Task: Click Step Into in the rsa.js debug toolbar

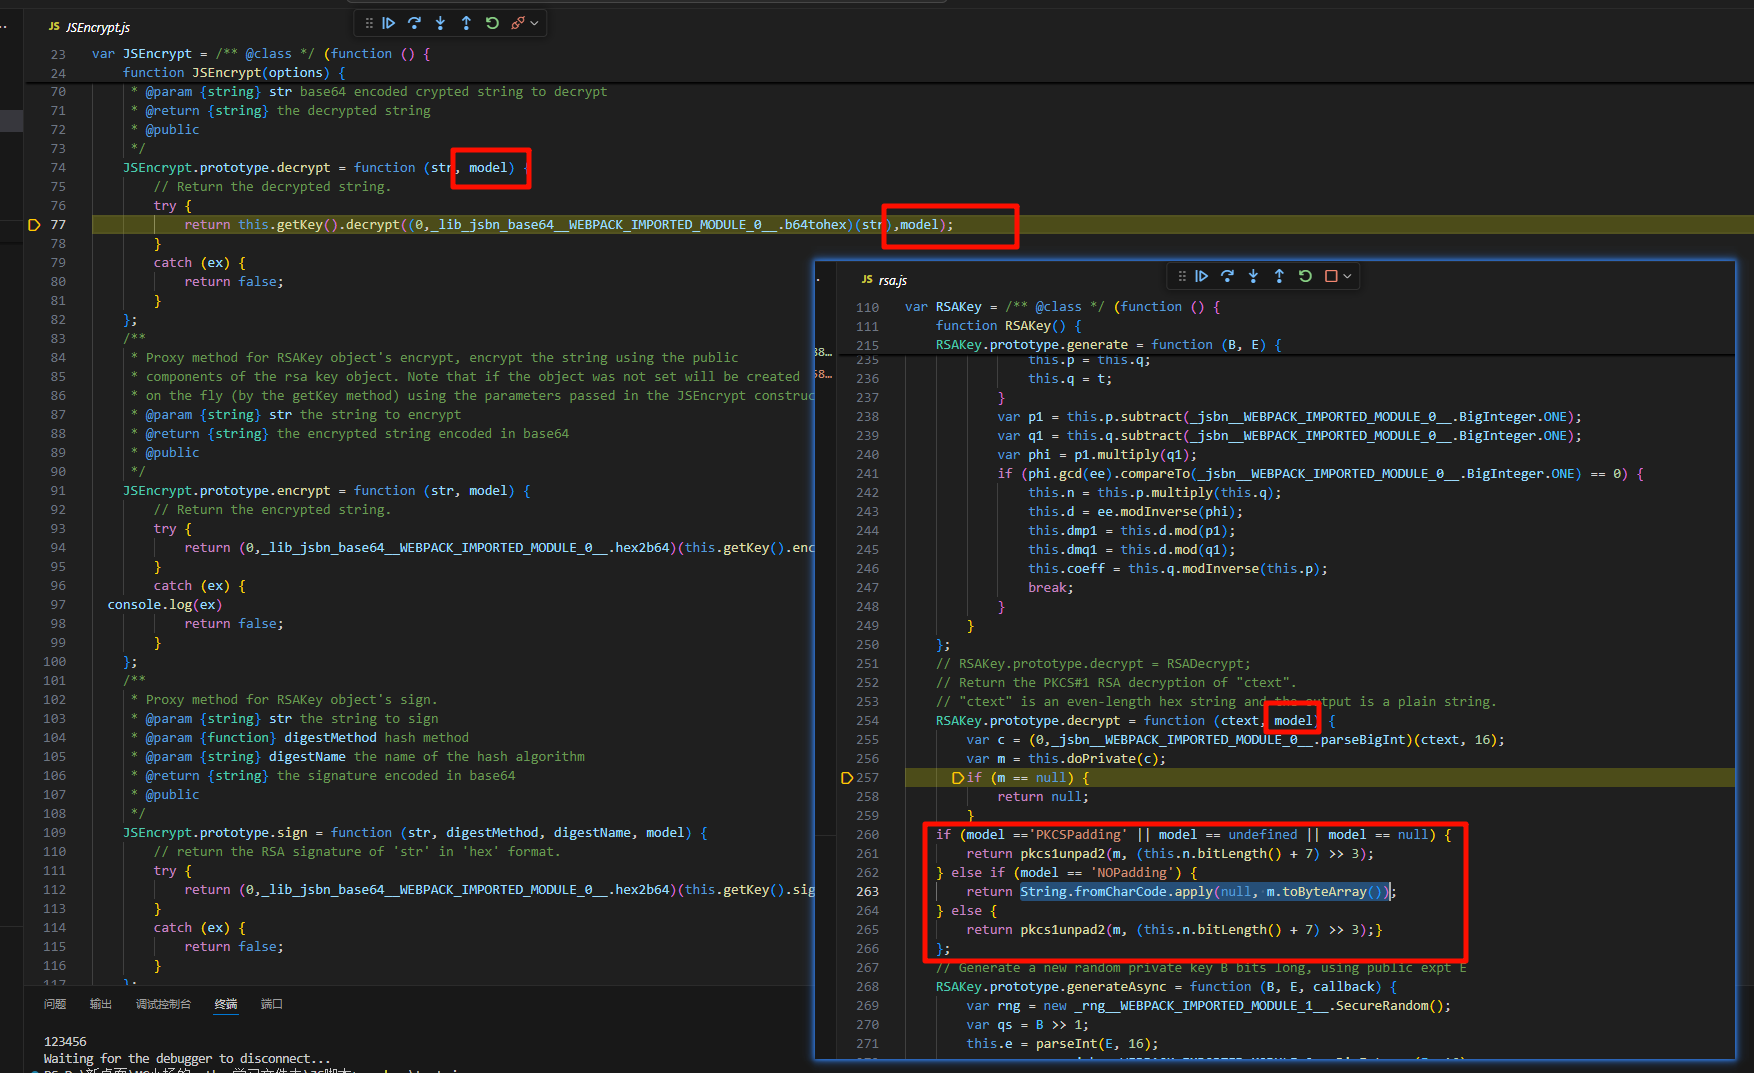Action: (x=1253, y=276)
